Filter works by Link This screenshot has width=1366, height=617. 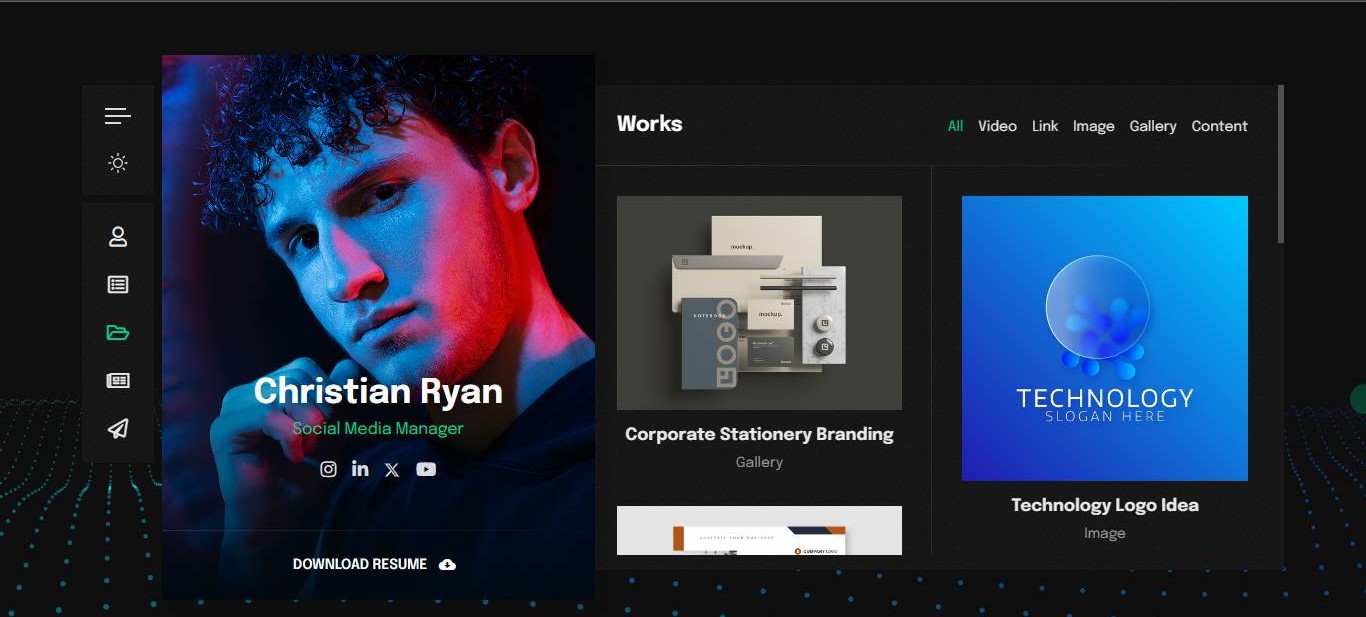point(1045,126)
